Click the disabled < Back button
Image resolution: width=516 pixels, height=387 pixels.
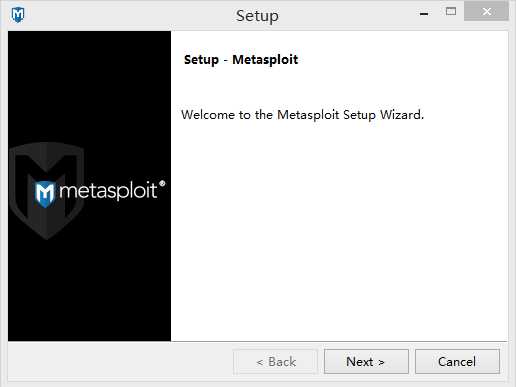pos(276,361)
